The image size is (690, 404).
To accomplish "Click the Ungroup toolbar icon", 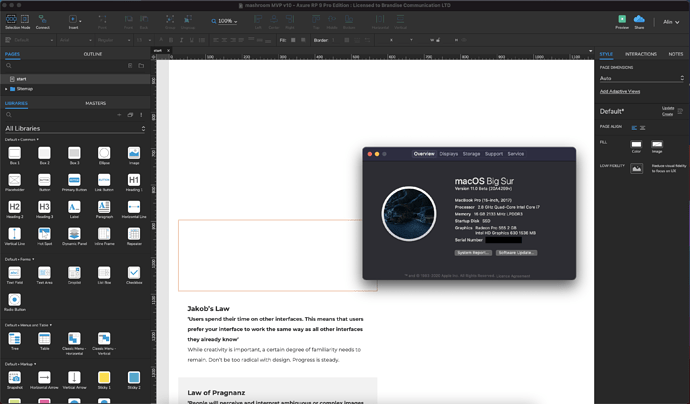I will click(188, 19).
